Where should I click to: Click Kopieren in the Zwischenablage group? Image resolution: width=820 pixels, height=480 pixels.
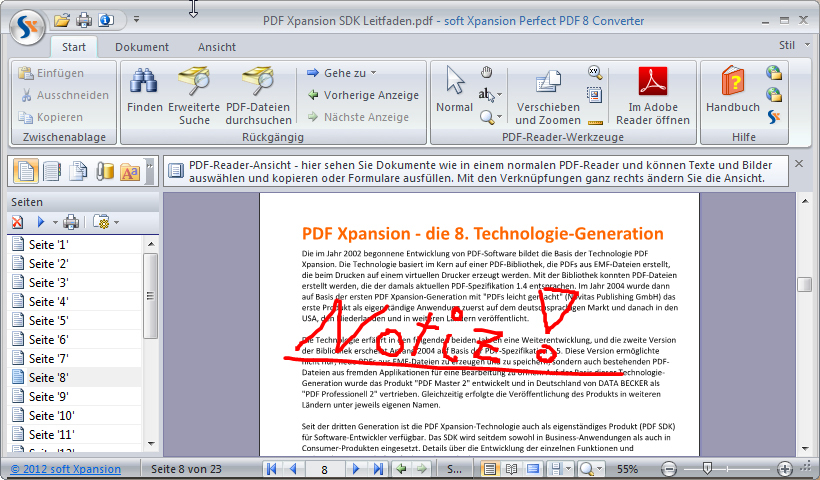coord(50,117)
